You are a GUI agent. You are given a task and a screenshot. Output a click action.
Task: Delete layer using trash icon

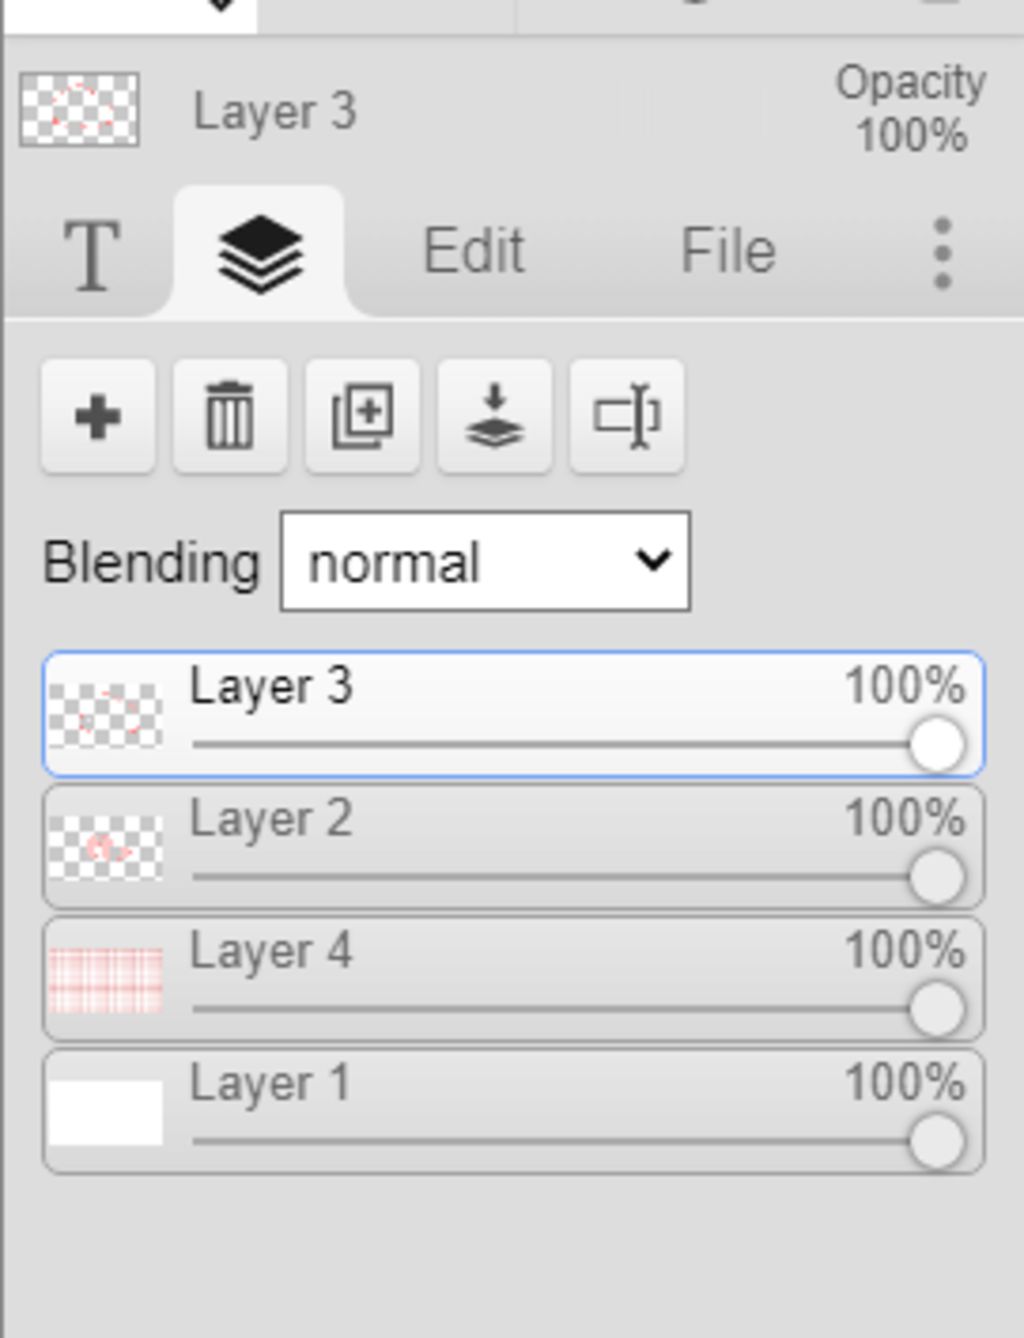(x=230, y=416)
